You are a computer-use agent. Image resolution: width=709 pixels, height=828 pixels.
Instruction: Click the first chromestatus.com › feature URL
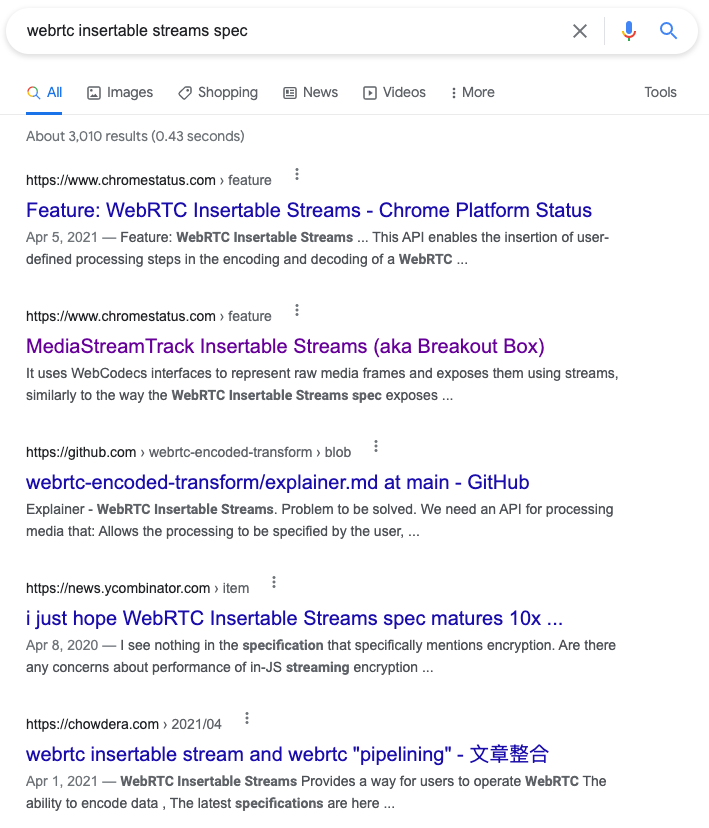149,181
